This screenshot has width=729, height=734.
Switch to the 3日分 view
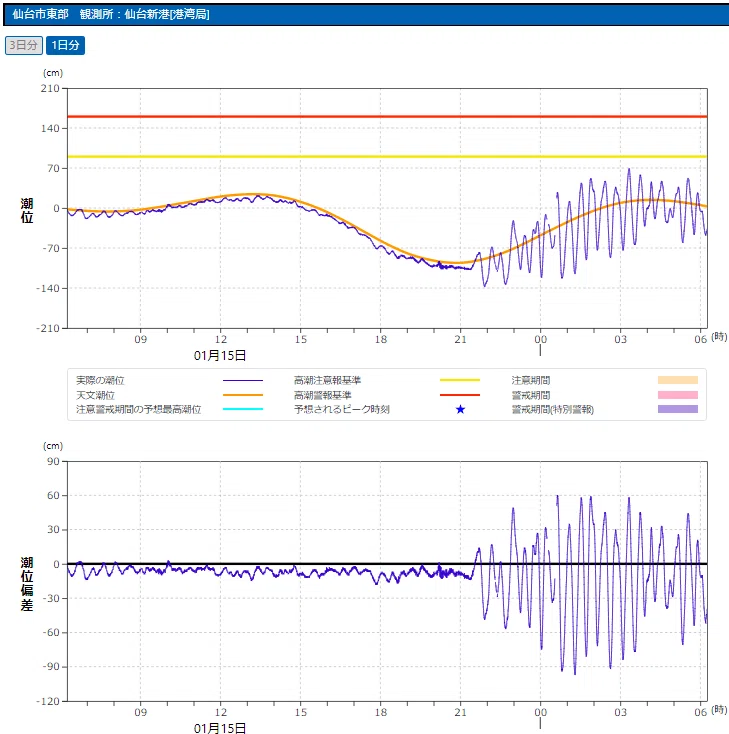(24, 45)
